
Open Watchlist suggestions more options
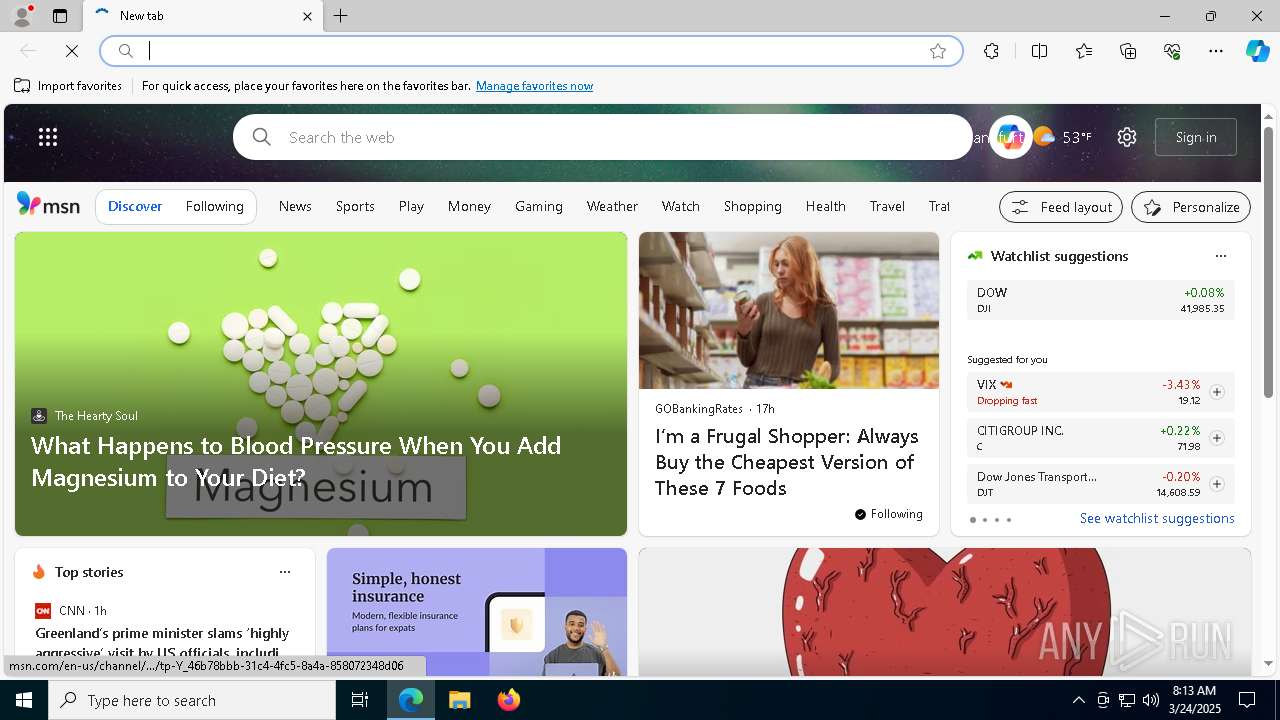pyautogui.click(x=1221, y=256)
